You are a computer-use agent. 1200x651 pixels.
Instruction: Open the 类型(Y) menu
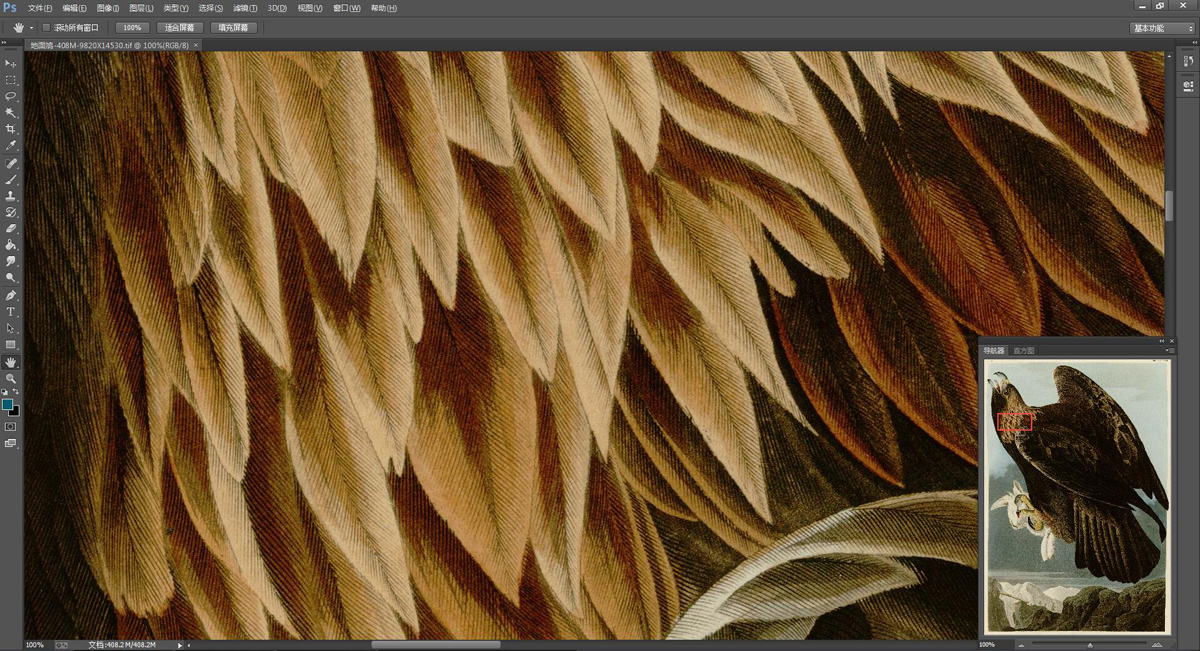pyautogui.click(x=176, y=8)
